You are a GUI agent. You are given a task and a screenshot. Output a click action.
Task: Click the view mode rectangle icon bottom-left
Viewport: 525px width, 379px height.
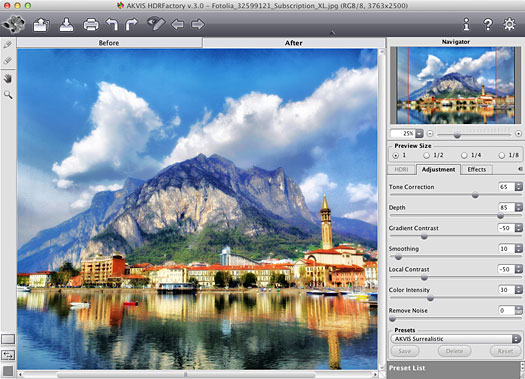click(x=8, y=339)
